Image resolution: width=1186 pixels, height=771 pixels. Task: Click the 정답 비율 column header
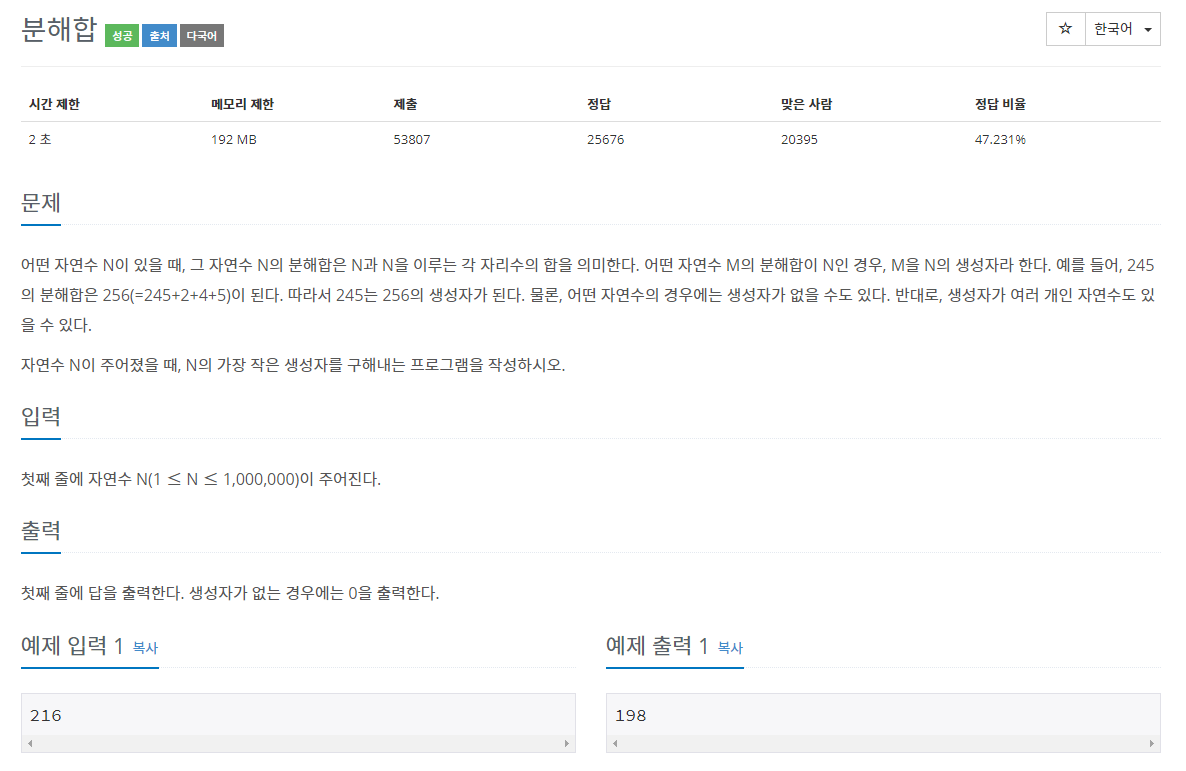click(x=1000, y=104)
